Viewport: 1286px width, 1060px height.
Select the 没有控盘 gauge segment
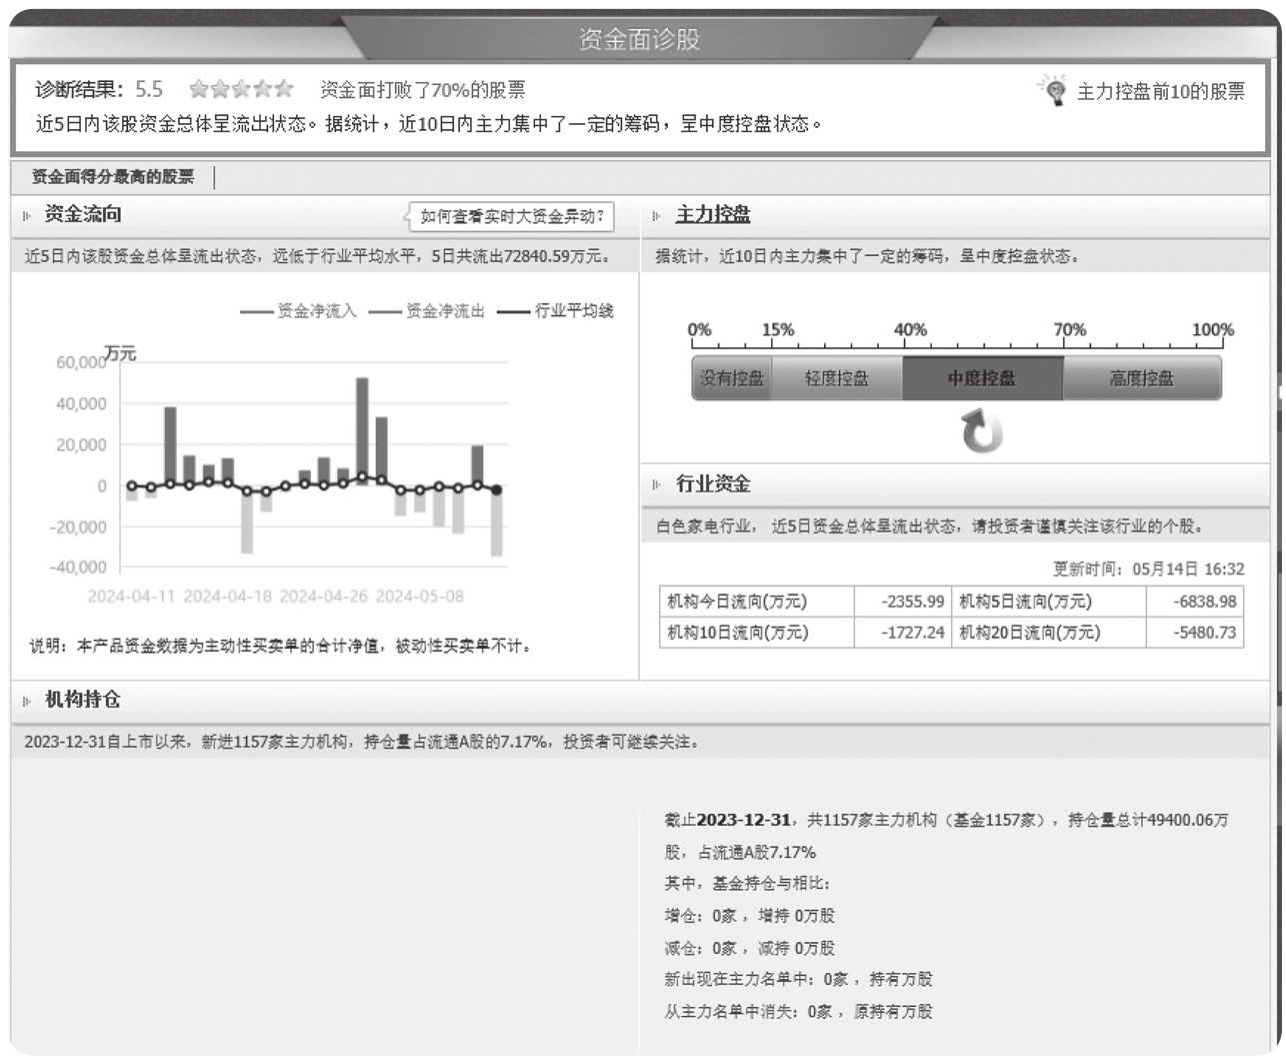pyautogui.click(x=732, y=378)
